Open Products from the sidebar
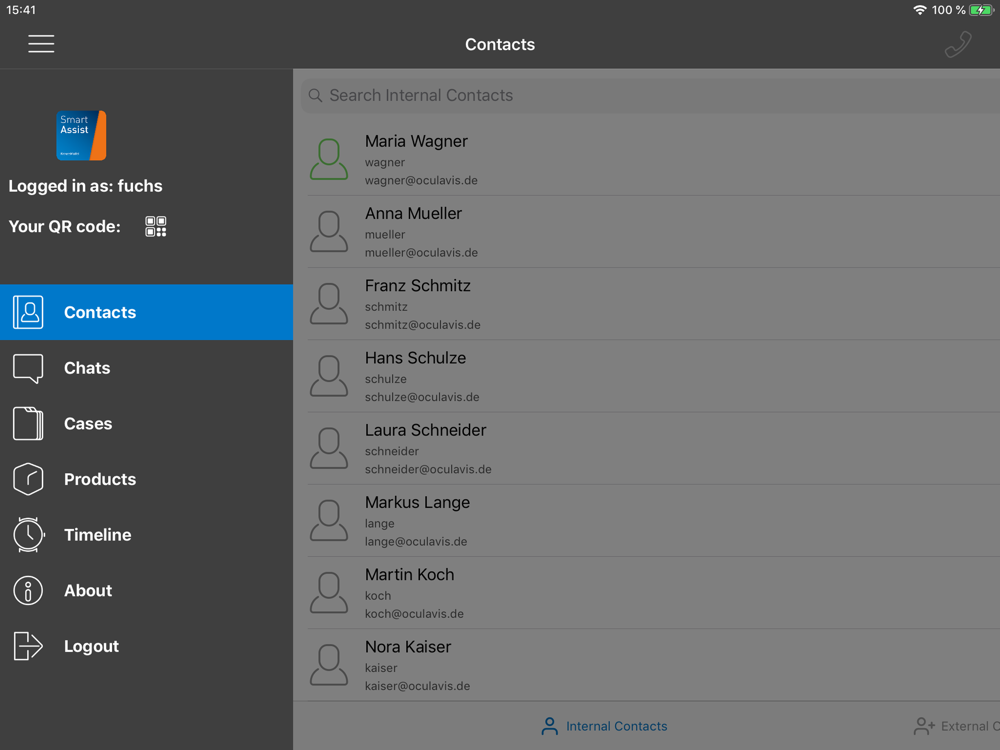 coord(147,479)
